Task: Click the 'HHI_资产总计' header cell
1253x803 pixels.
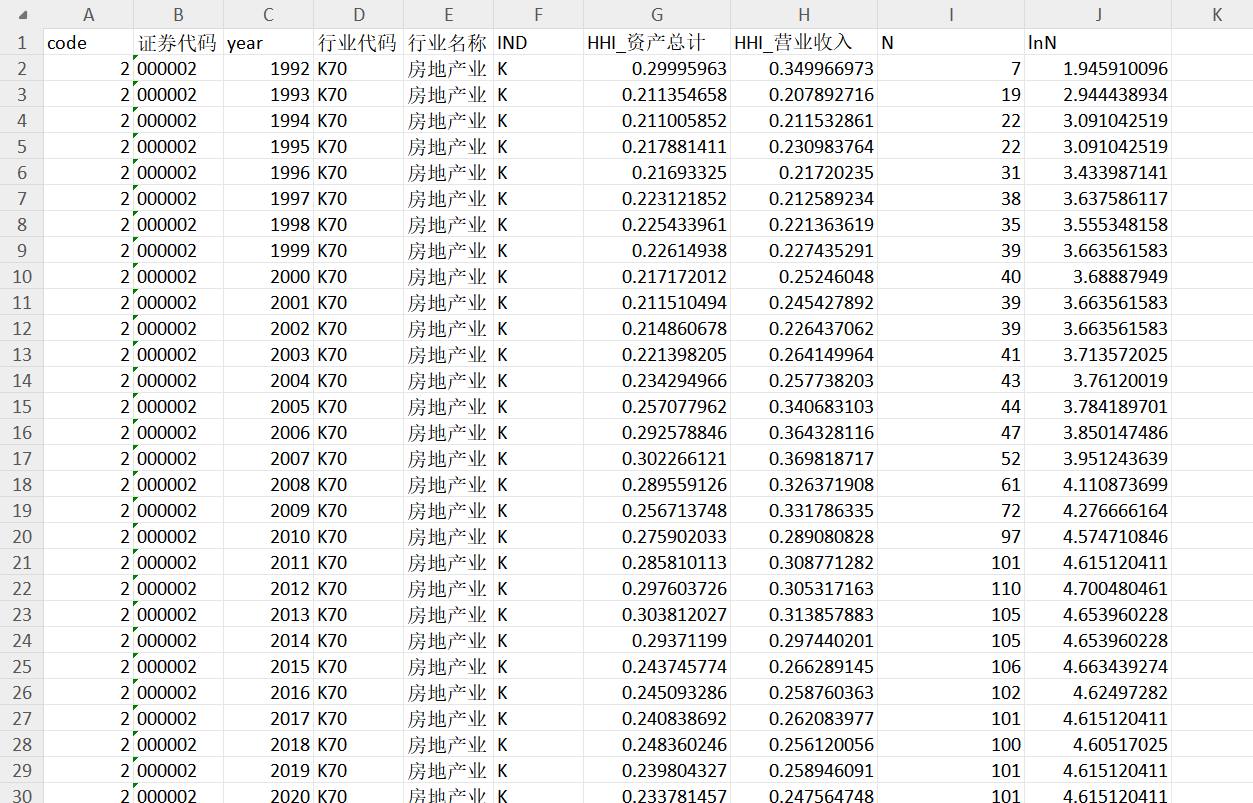Action: (657, 43)
